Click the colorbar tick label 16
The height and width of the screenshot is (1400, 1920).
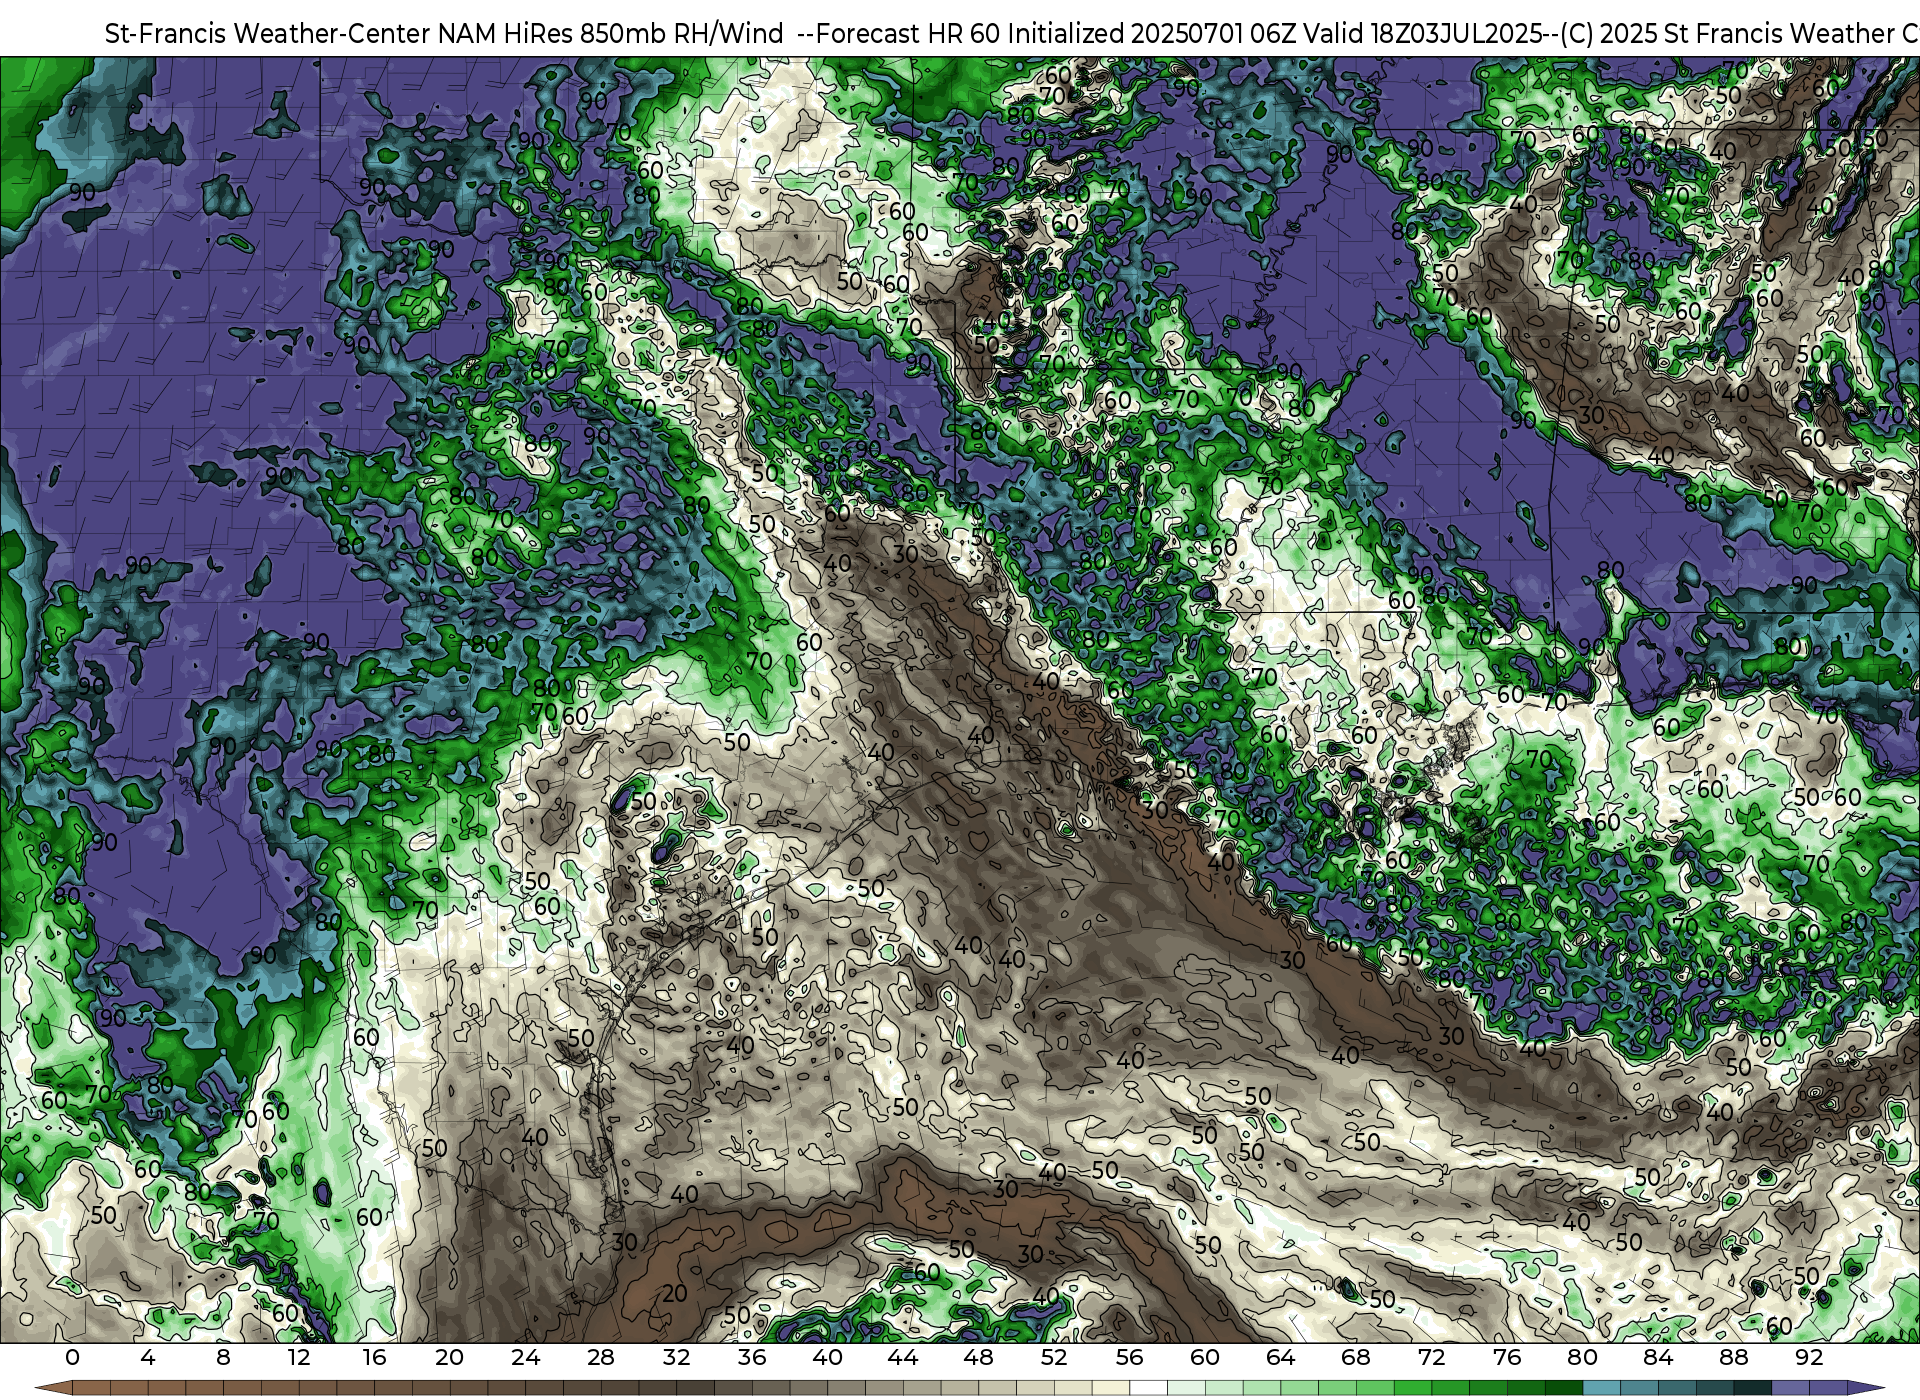pyautogui.click(x=374, y=1357)
